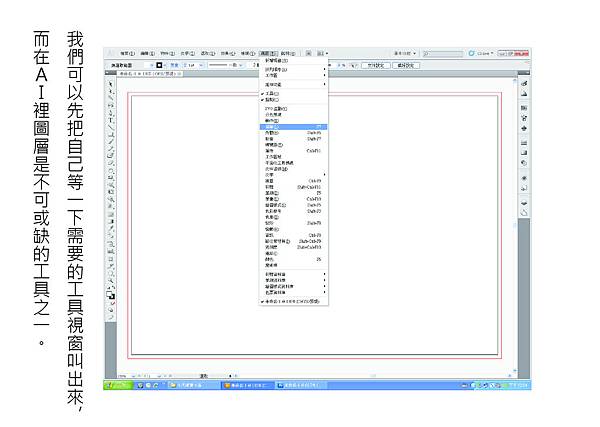Expand the 延伸功能 (Extensions) submenu
The width and height of the screenshot is (600, 427).
pyautogui.click(x=293, y=85)
